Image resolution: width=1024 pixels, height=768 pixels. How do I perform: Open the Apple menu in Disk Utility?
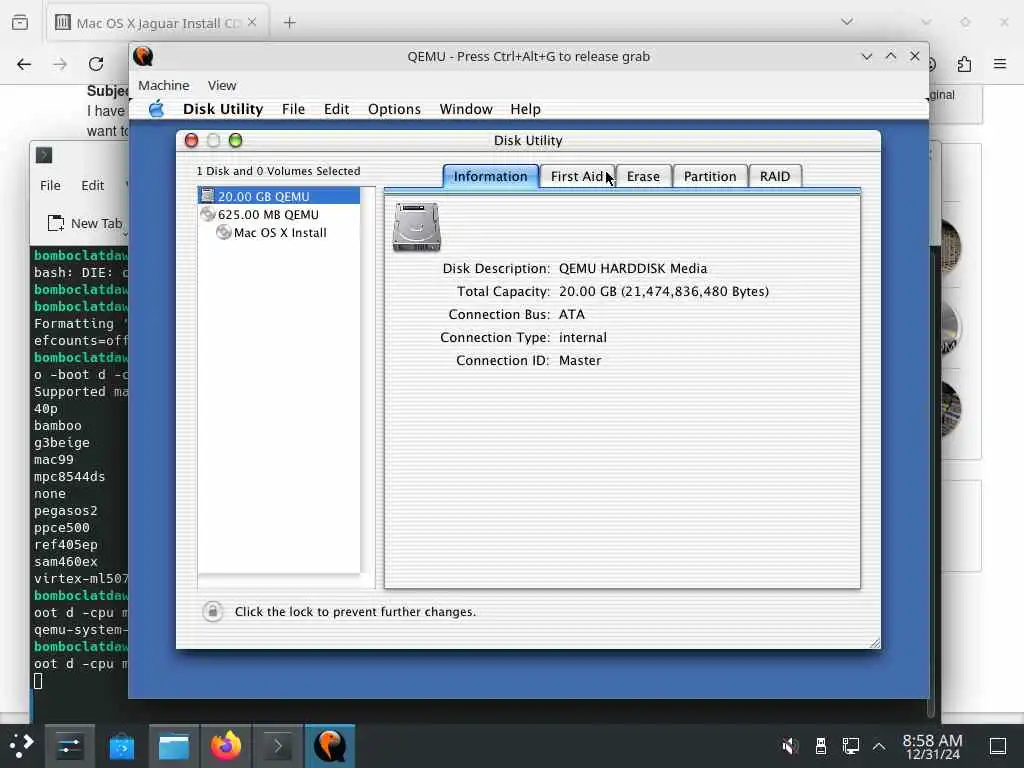coord(156,109)
